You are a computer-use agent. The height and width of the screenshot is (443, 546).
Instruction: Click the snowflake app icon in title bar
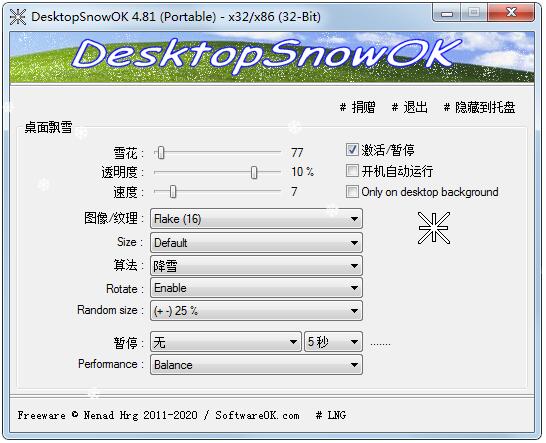coord(17,17)
